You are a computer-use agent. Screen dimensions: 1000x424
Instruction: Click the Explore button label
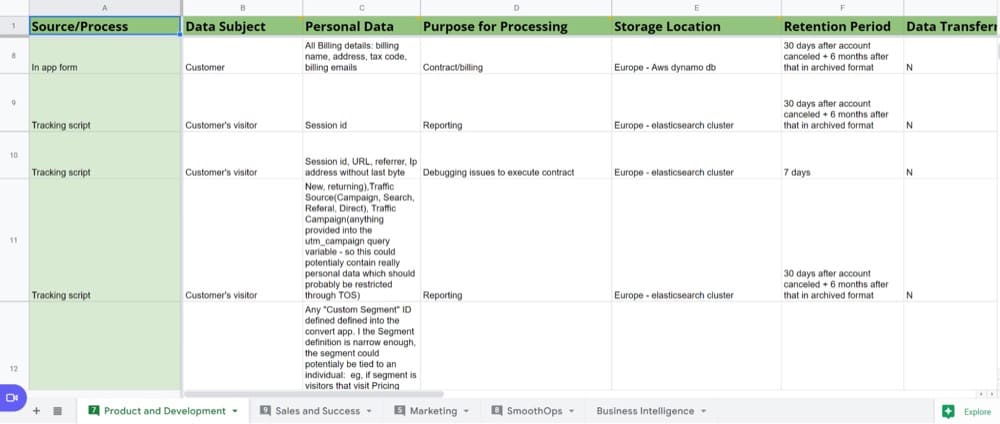977,411
